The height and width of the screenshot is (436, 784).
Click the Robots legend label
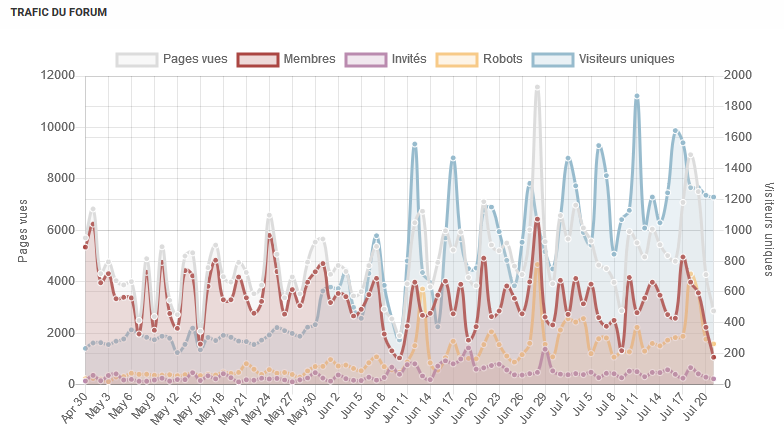pos(502,59)
